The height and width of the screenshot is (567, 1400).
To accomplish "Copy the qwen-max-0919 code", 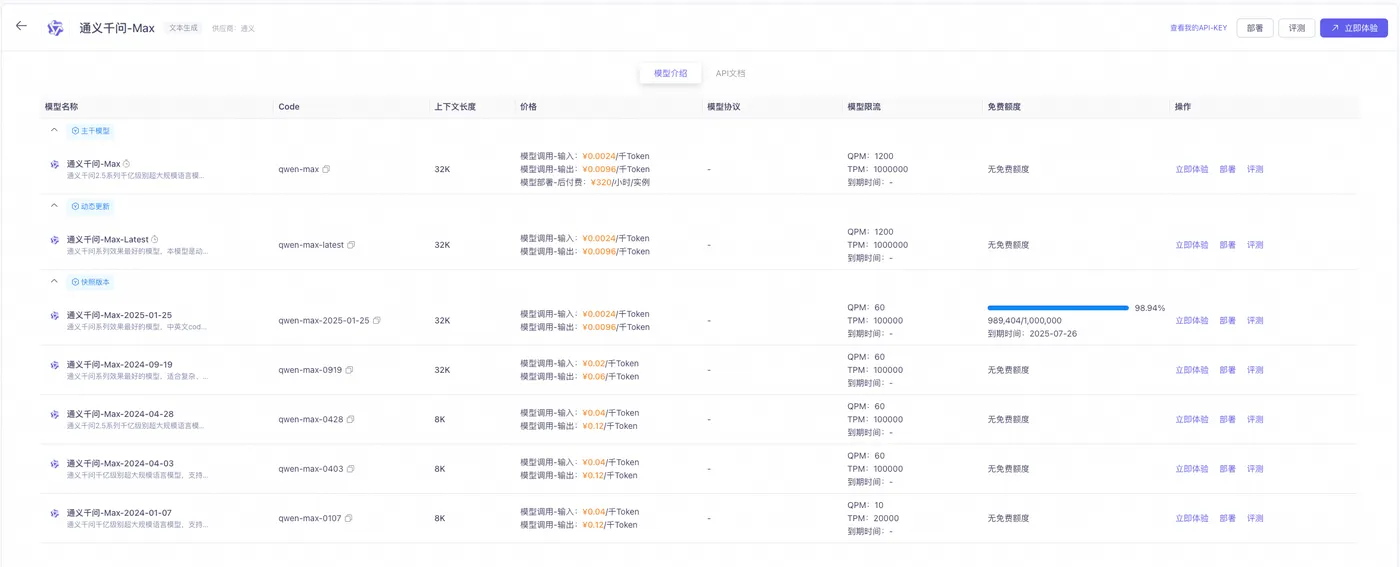I will (x=349, y=370).
